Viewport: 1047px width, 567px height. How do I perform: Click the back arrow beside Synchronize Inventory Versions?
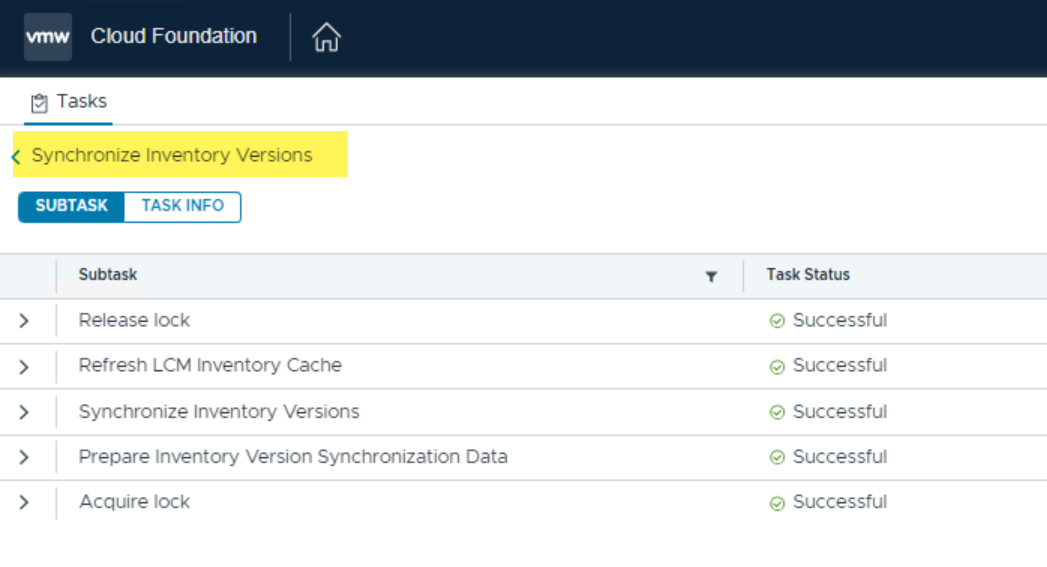(x=16, y=156)
